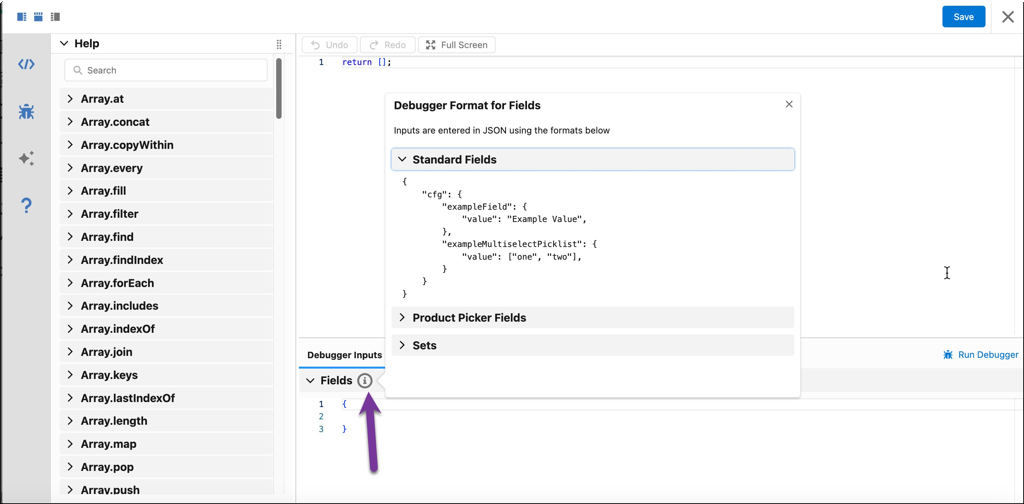Expand Array.pop help entry

pyautogui.click(x=166, y=467)
